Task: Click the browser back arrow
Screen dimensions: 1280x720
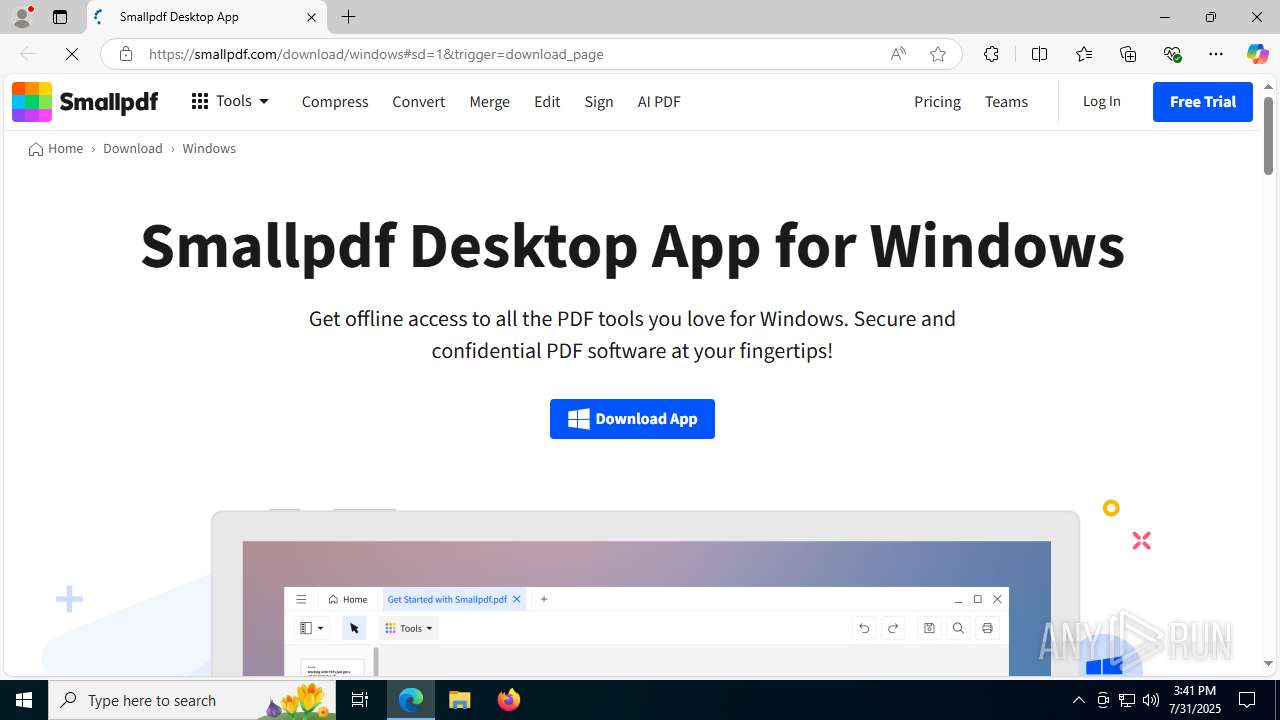Action: (x=28, y=54)
